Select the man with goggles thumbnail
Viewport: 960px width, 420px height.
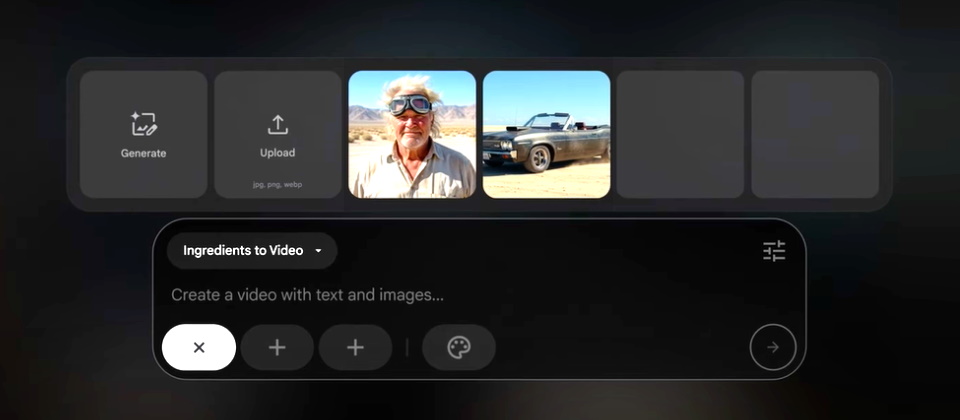(x=412, y=134)
